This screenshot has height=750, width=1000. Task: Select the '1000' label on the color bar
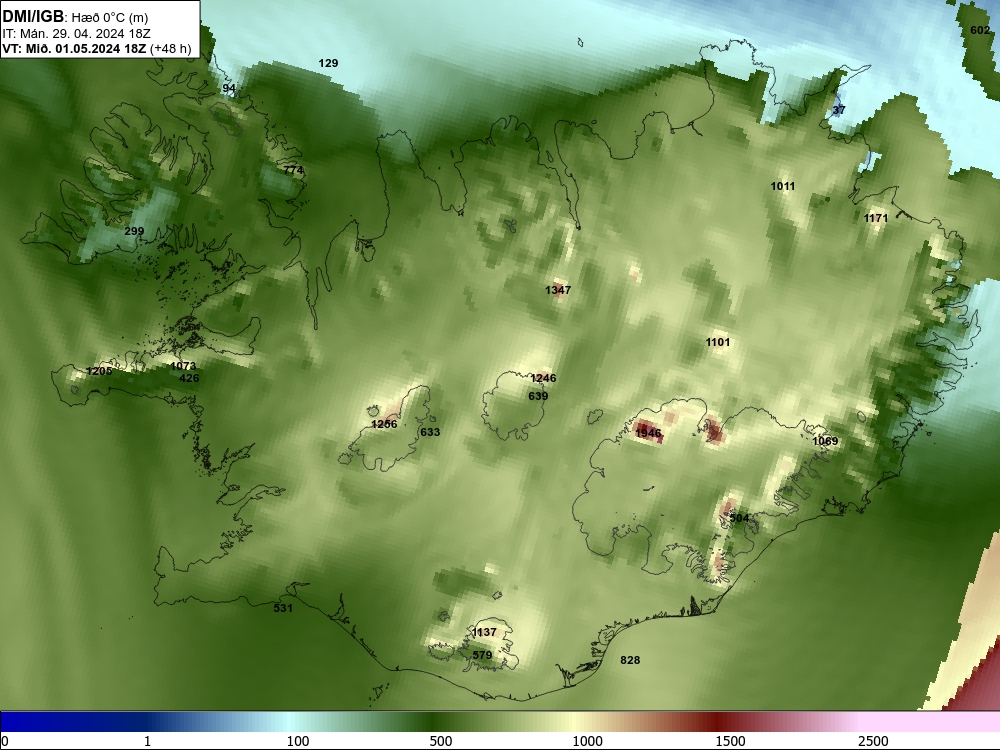point(587,741)
